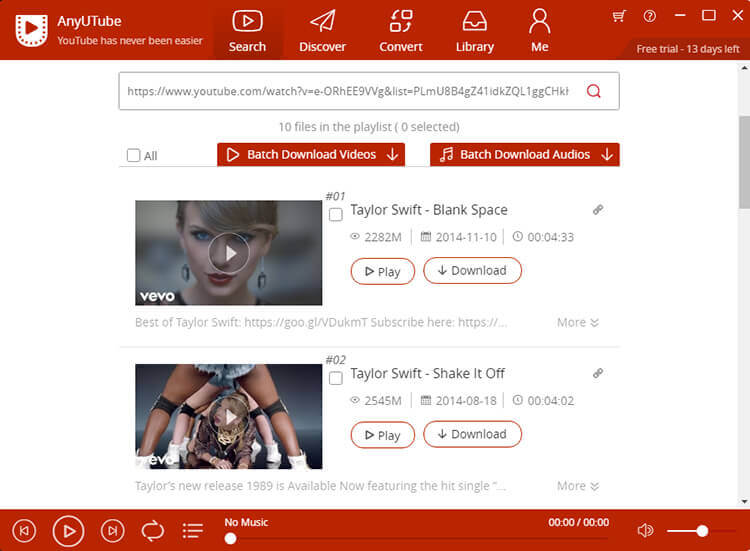Viewport: 750px width, 551px height.
Task: Play the Shake It Off video
Action: tap(383, 435)
